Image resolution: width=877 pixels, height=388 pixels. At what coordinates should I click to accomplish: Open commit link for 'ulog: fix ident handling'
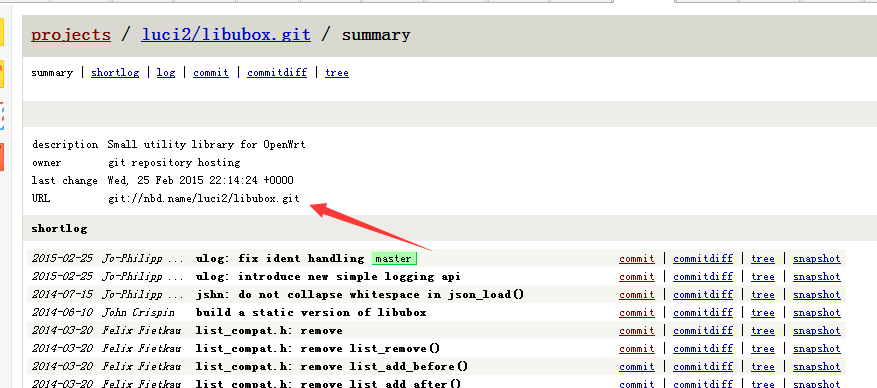coord(636,259)
